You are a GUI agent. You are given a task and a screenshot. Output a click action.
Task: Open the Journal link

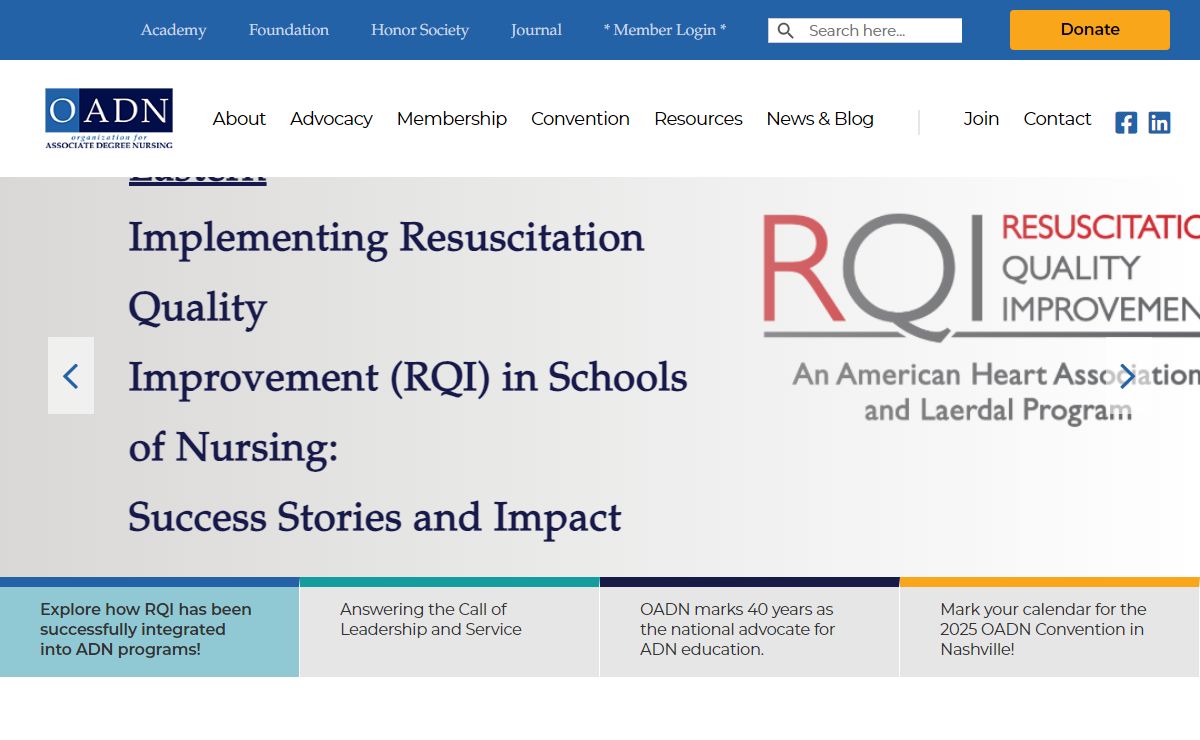click(536, 30)
